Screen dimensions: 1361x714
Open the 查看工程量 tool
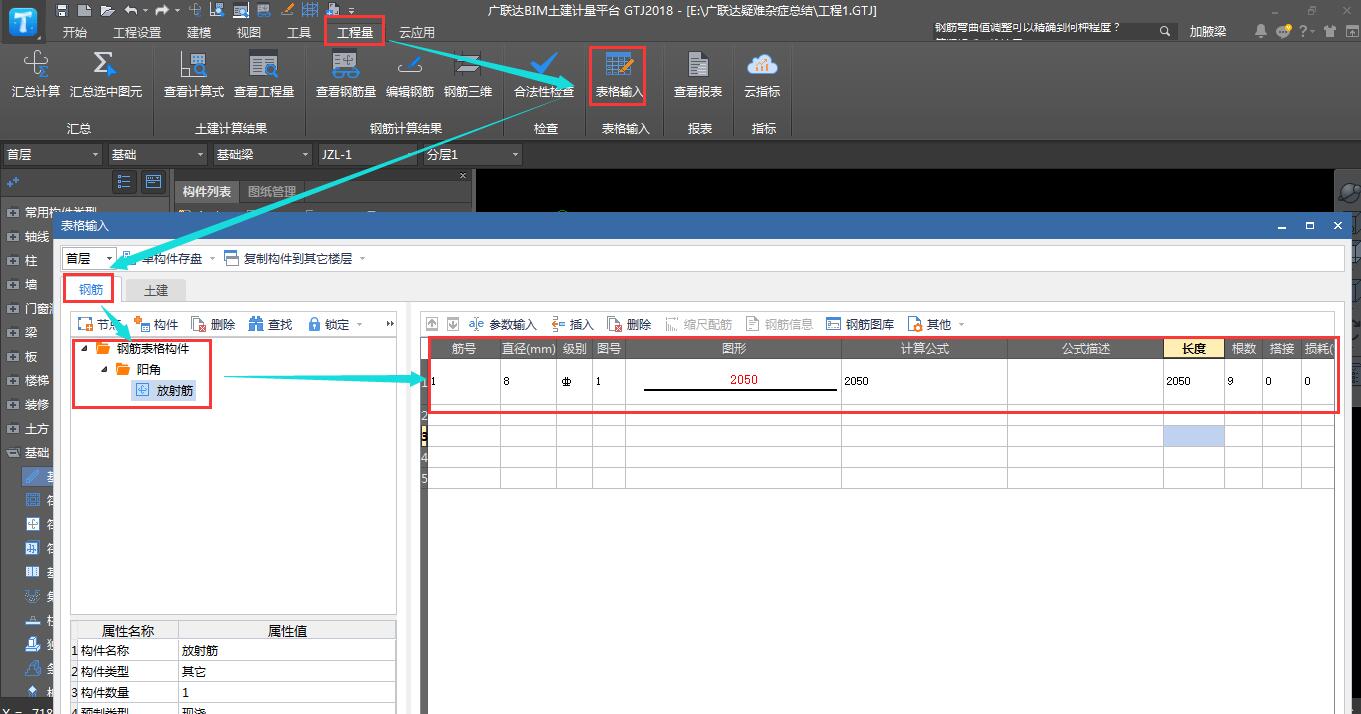[264, 75]
